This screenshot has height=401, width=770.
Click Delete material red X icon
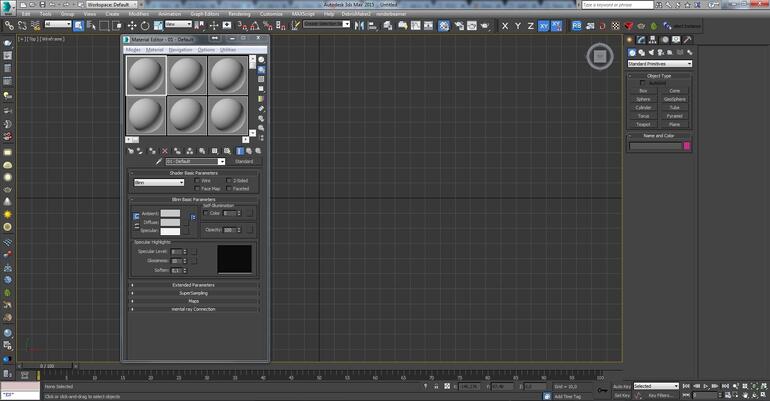(x=165, y=151)
